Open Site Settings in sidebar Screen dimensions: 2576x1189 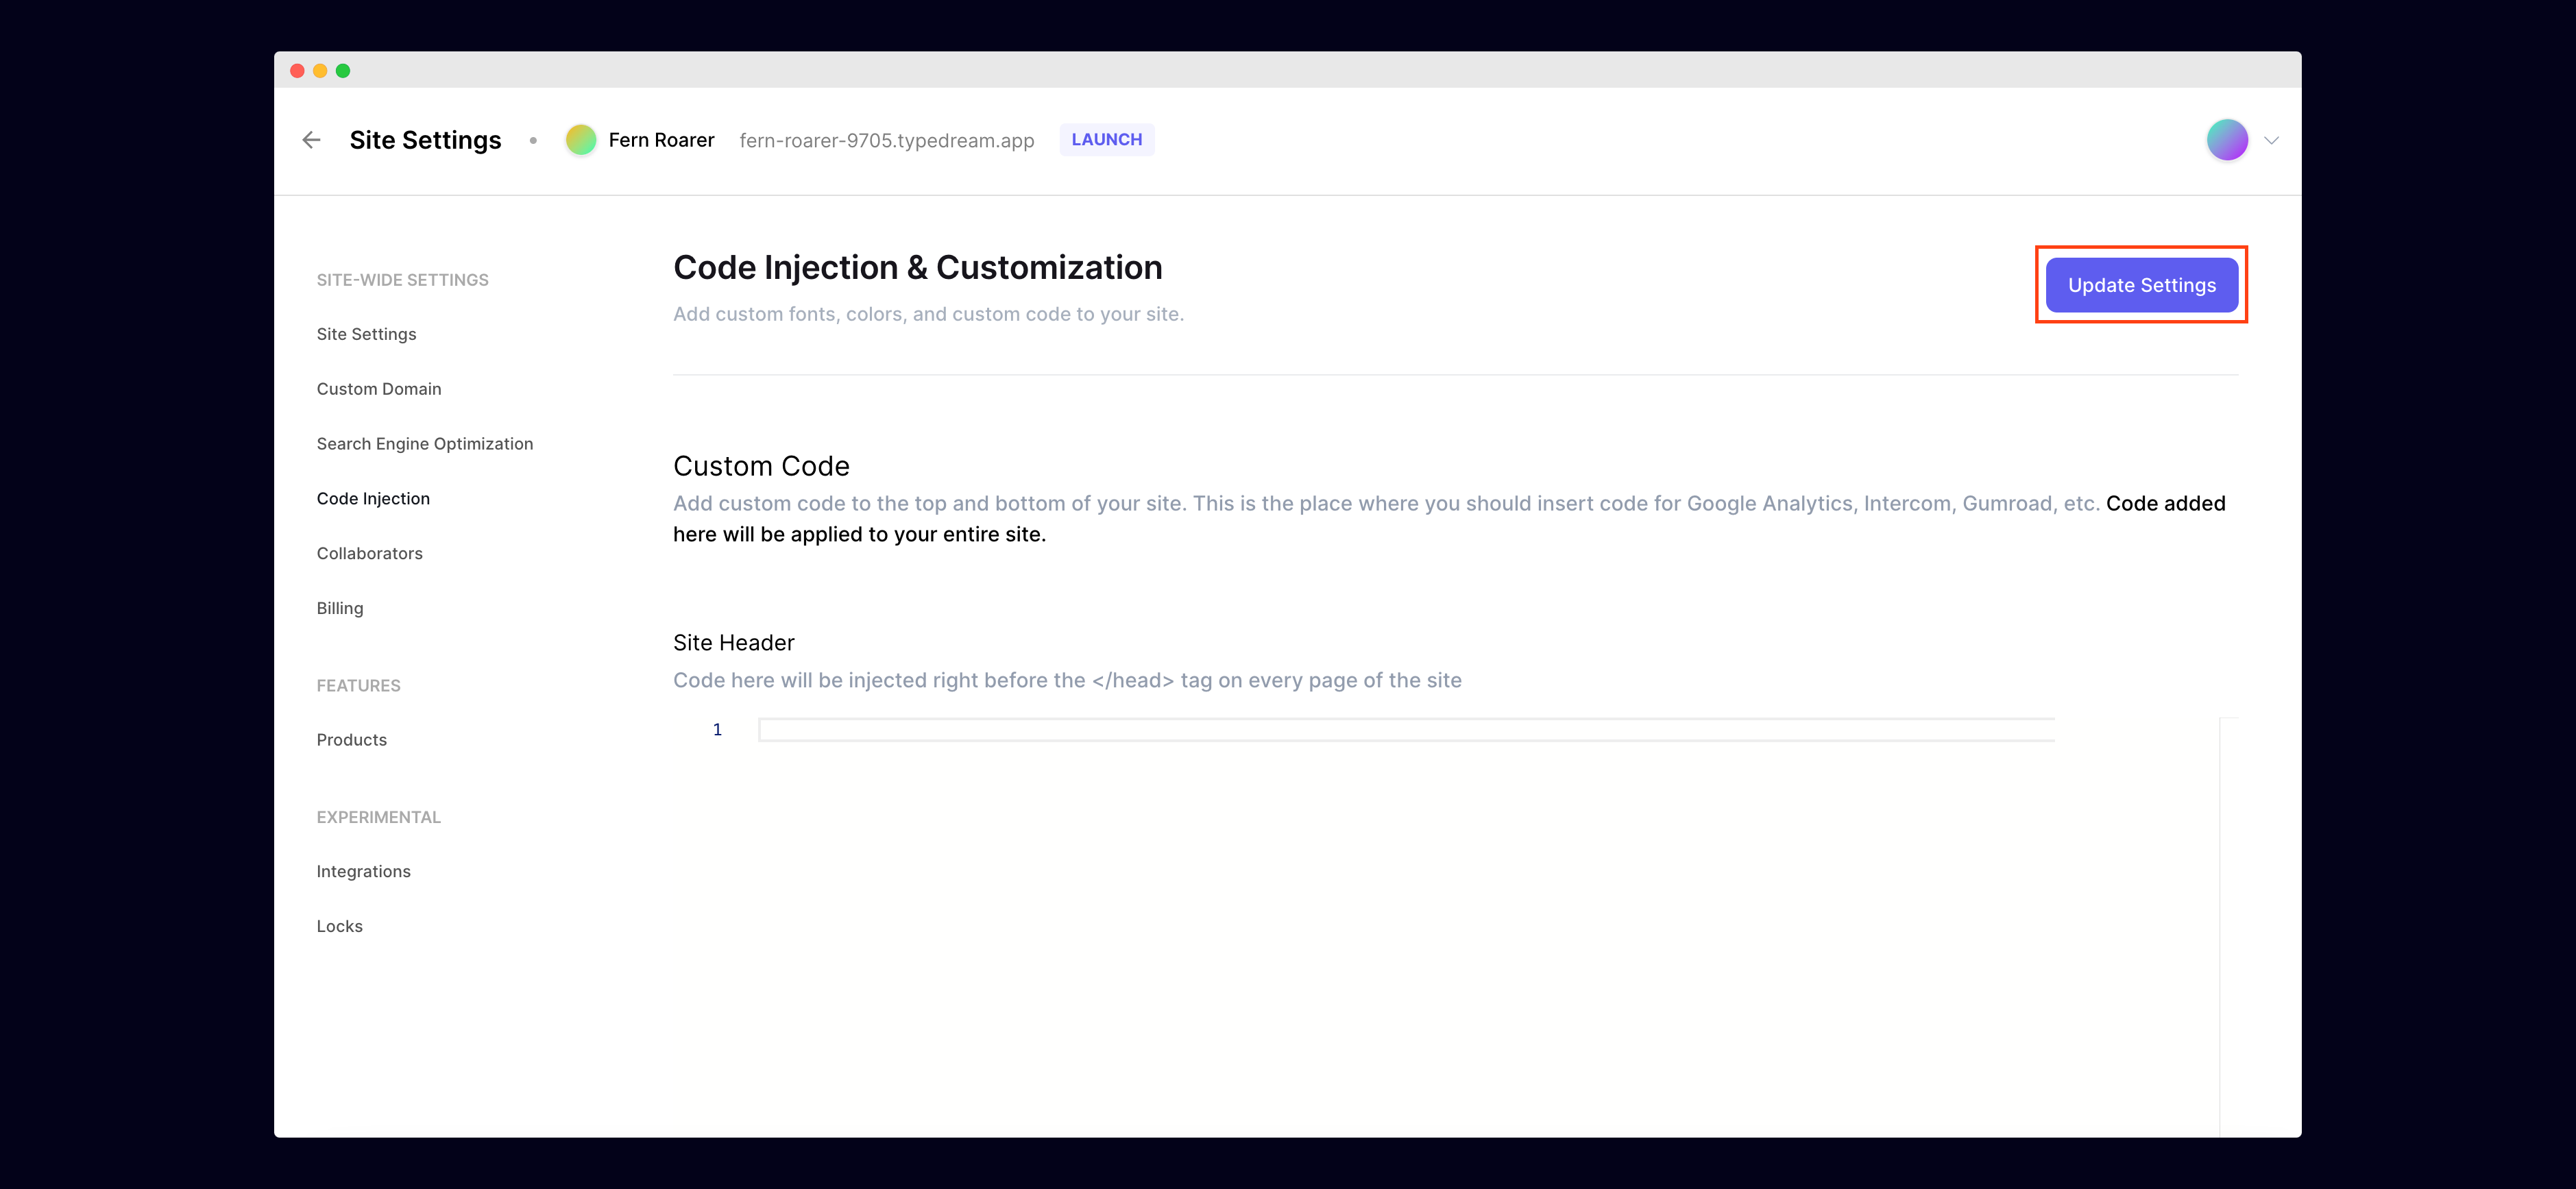(x=366, y=334)
